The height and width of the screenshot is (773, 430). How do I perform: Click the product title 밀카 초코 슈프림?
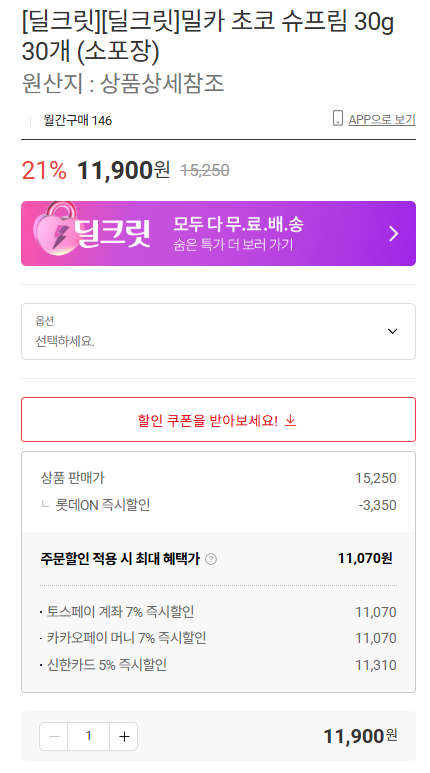(207, 36)
